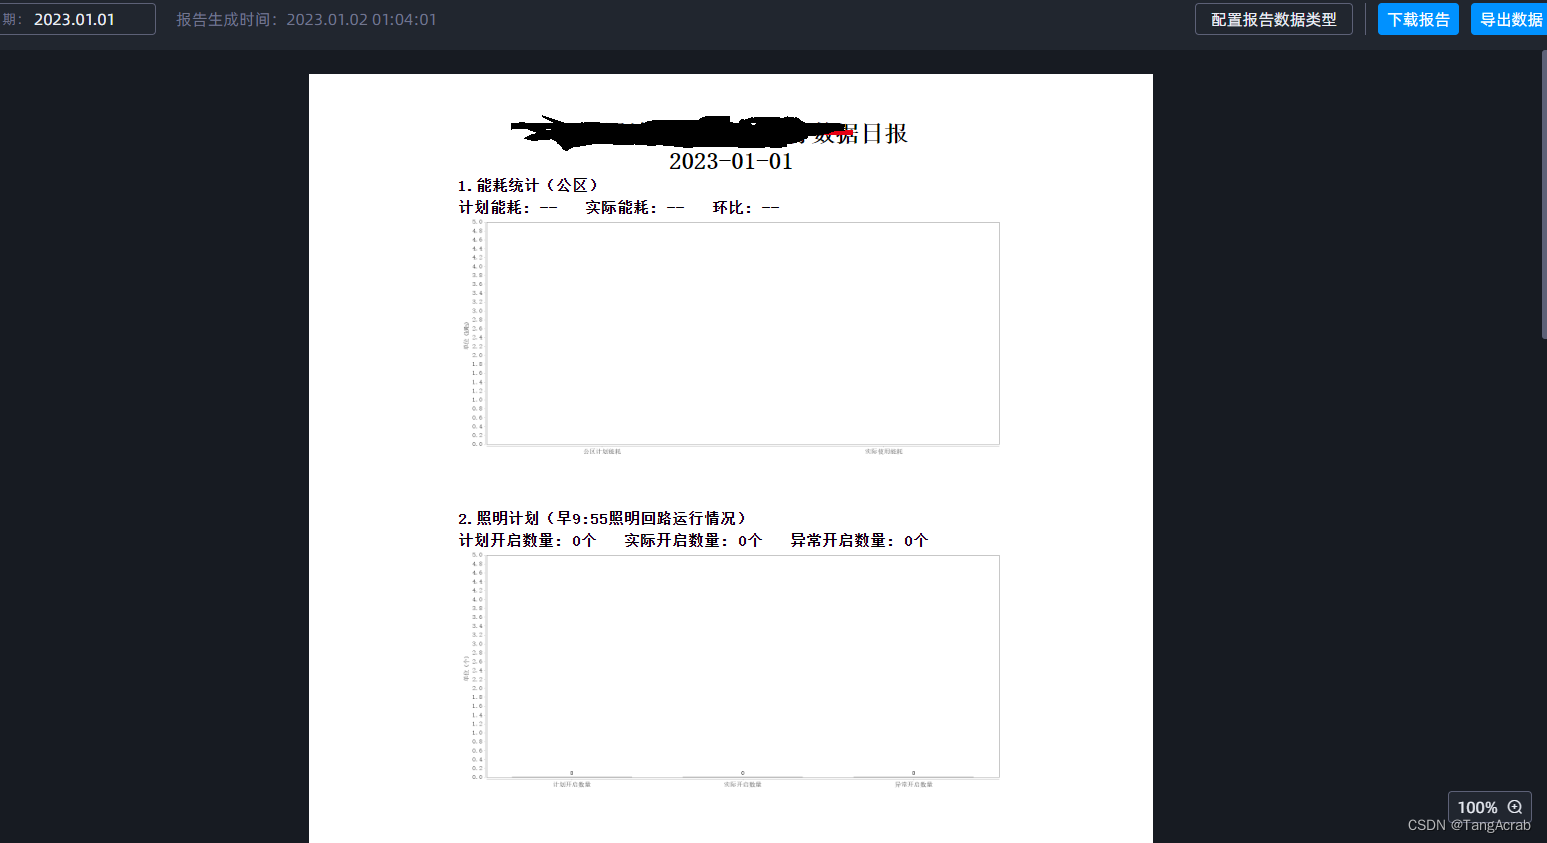Click the report date 2023-01-01 heading

point(731,161)
